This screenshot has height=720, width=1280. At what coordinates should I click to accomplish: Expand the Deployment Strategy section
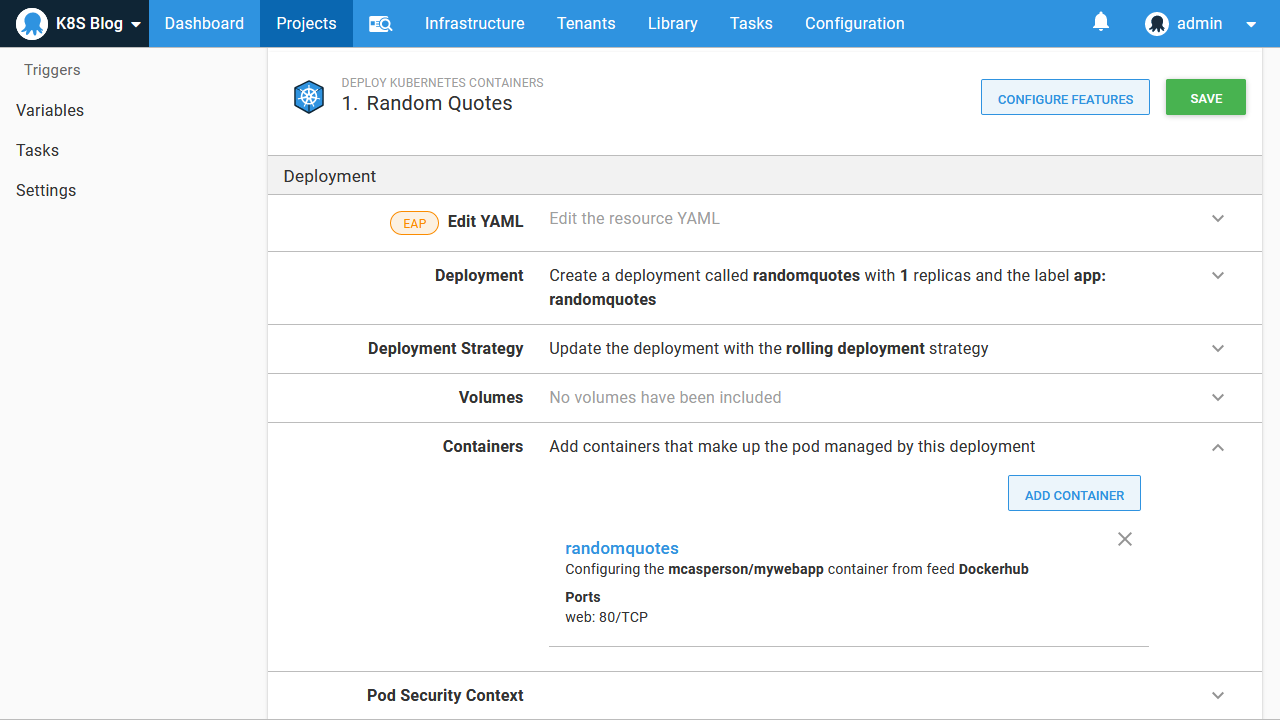tap(1218, 349)
